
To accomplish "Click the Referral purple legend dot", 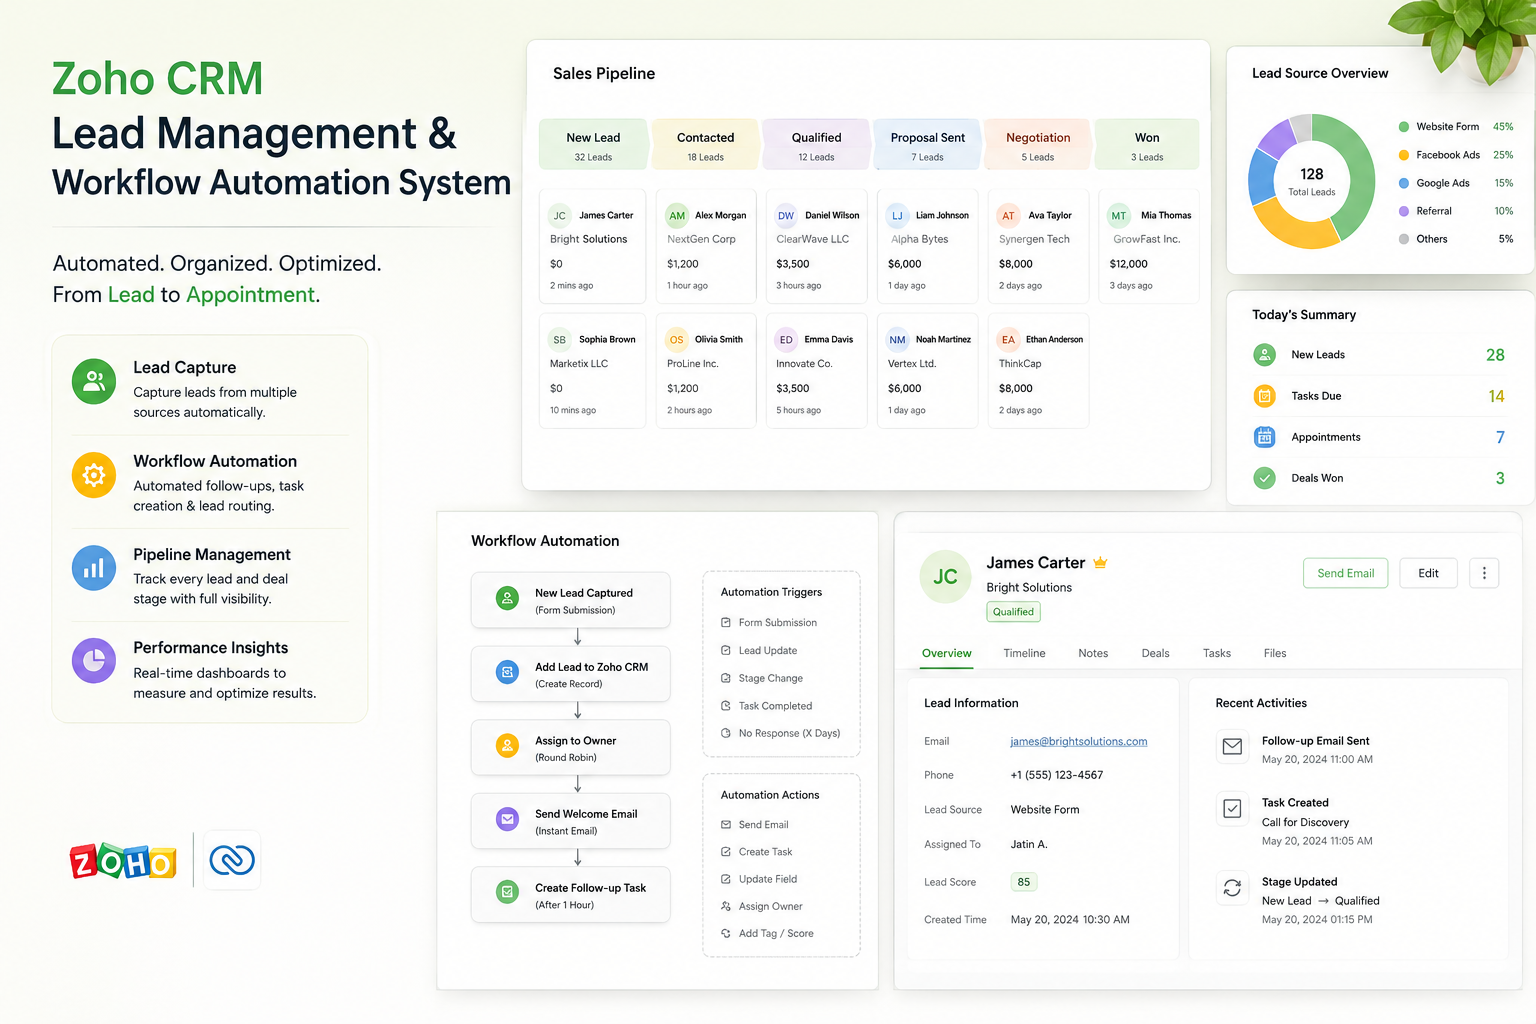I will click(x=1404, y=211).
